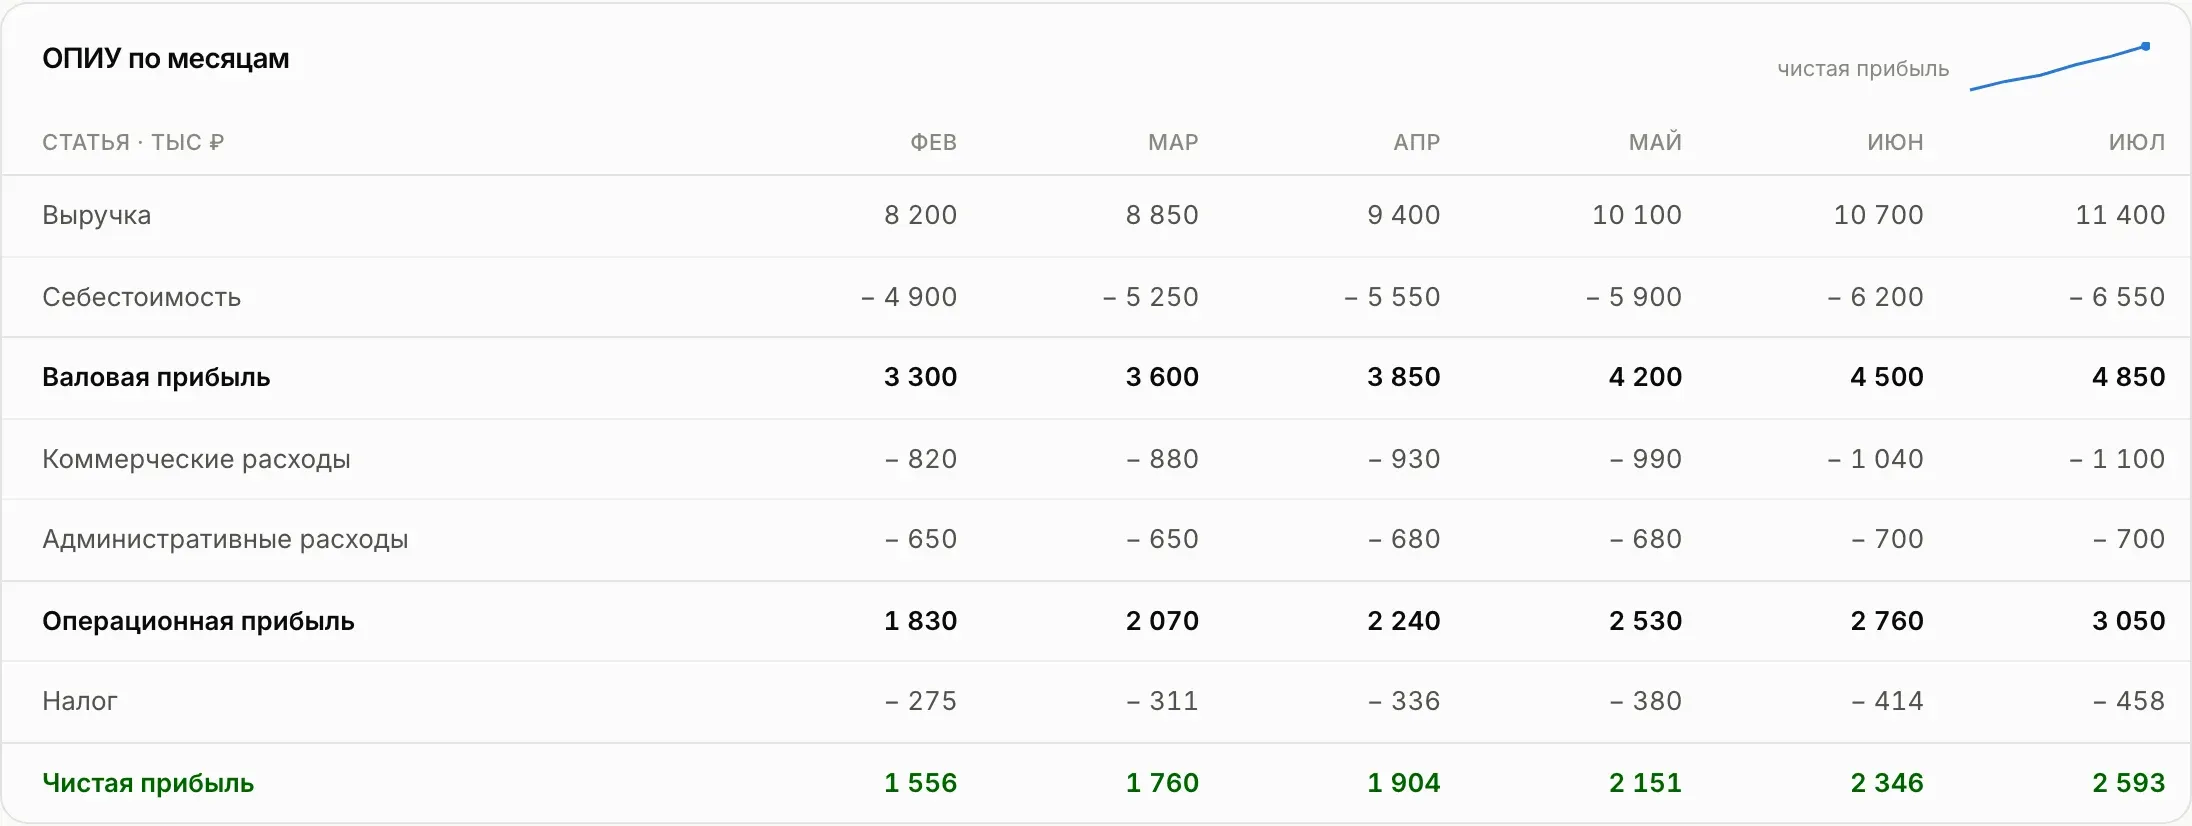Open the Валовая прибыль row

pos(1096,378)
